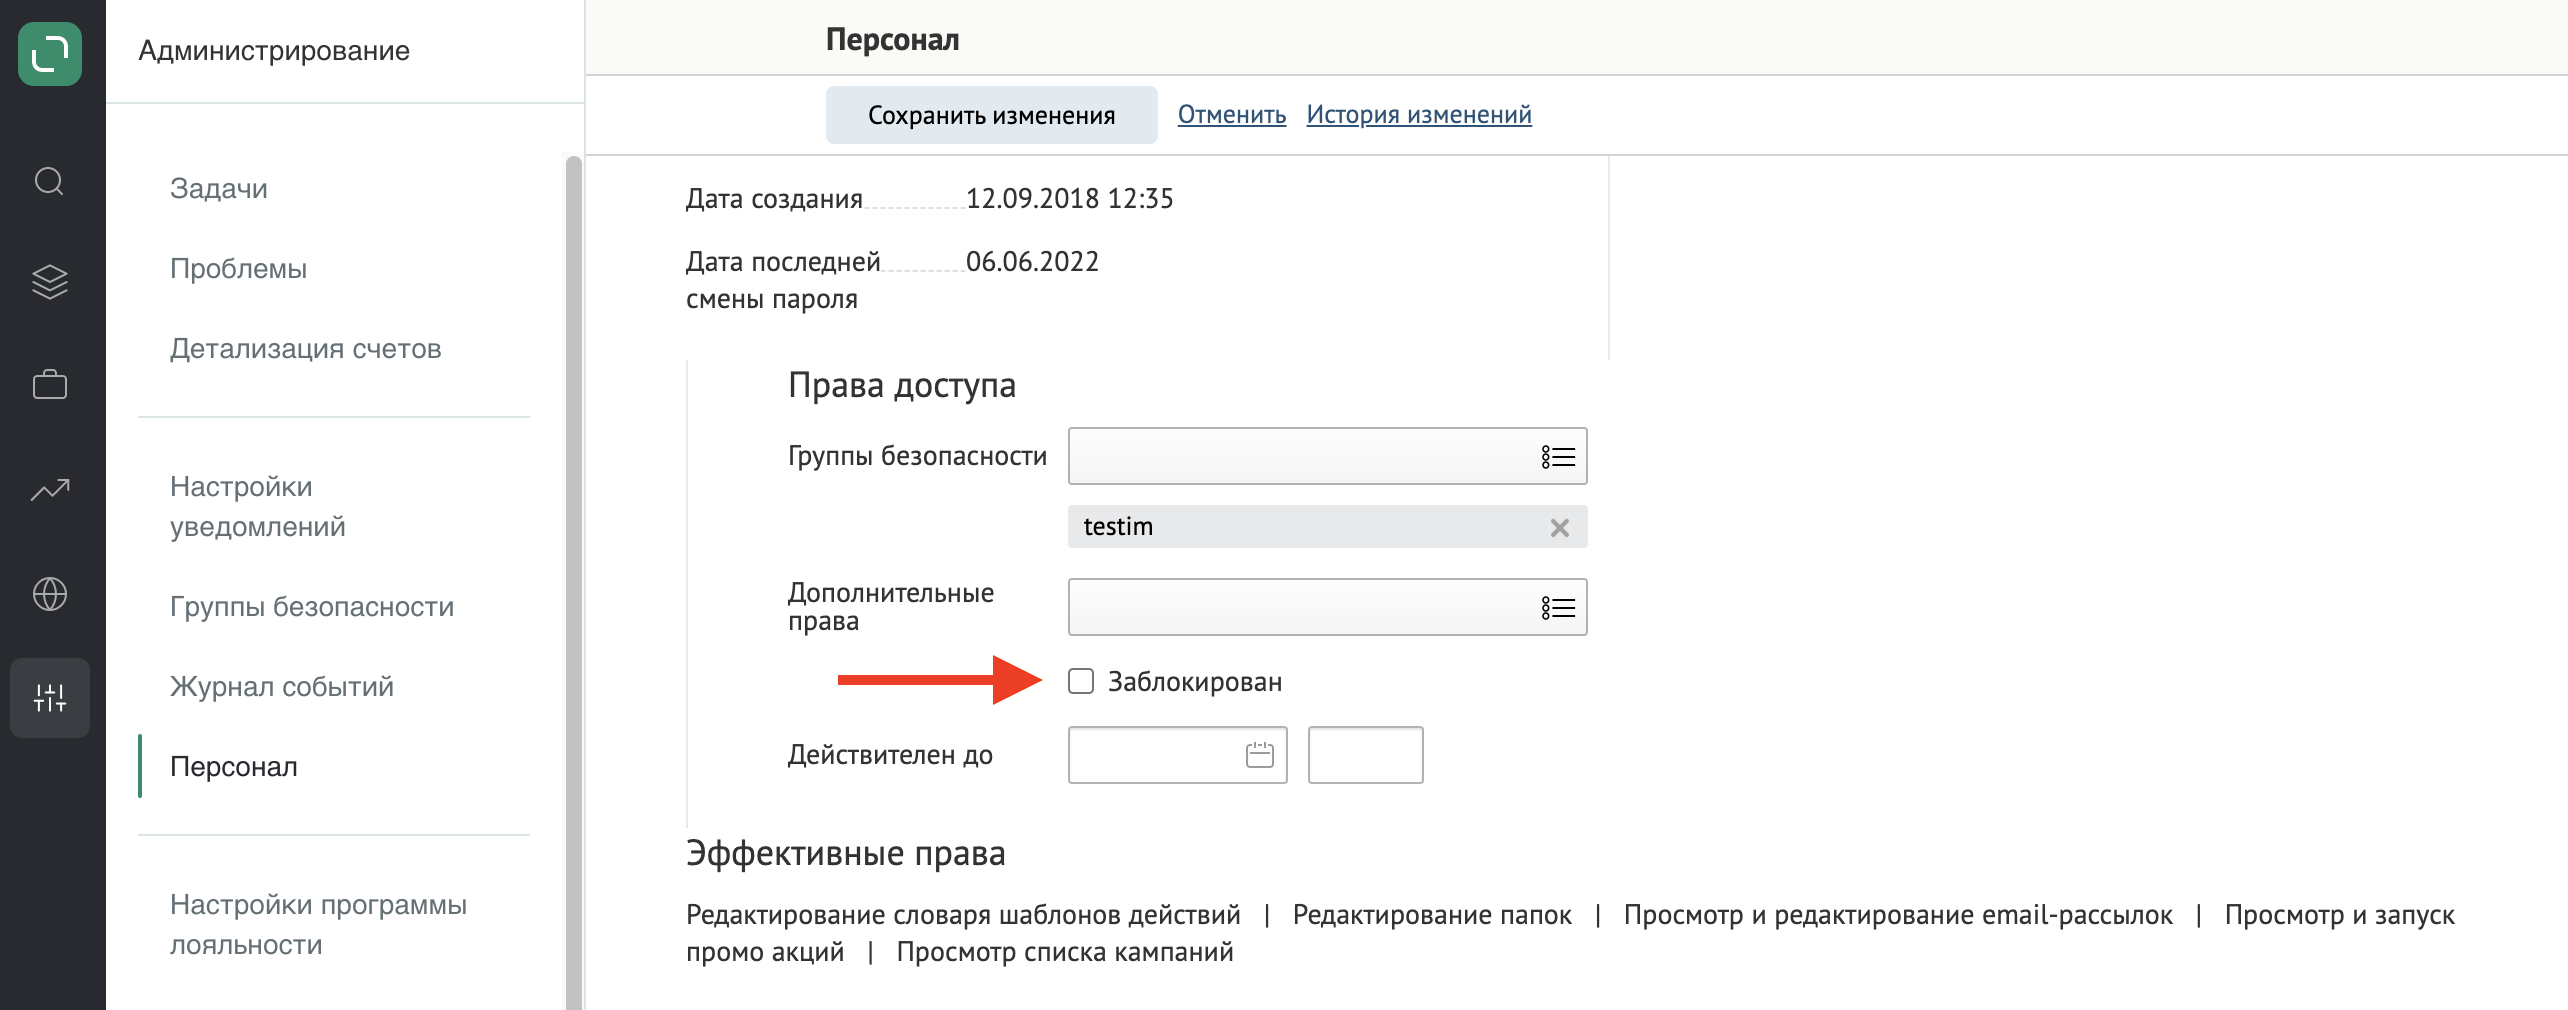Viewport: 2568px width, 1010px height.
Task: Select Персонал in sidebar menu
Action: pyautogui.click(x=234, y=766)
